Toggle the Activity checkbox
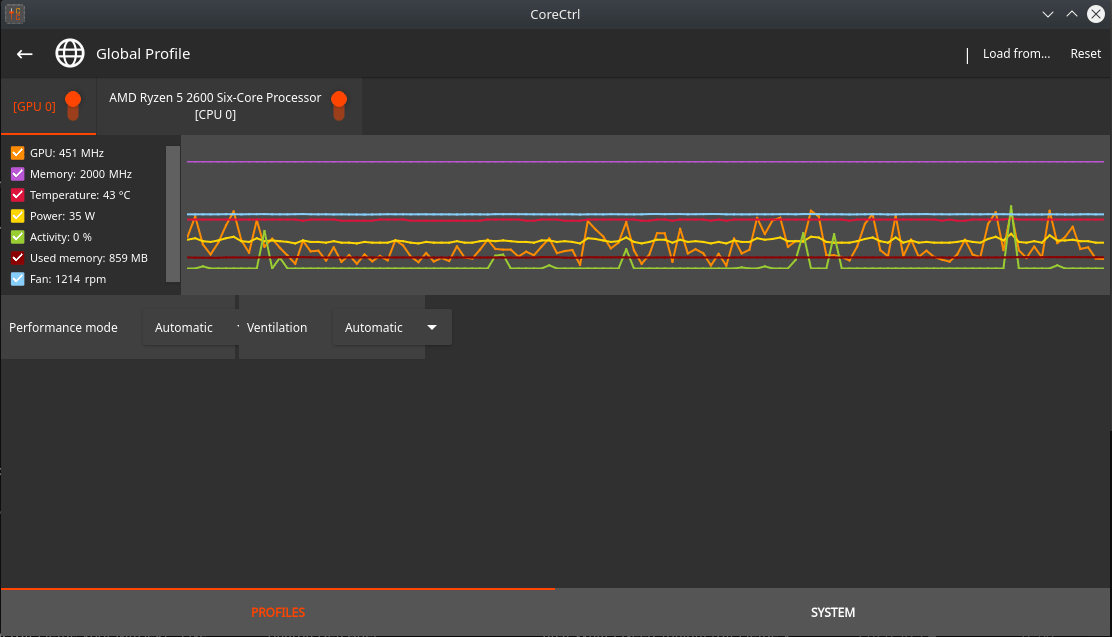The width and height of the screenshot is (1112, 637). pyautogui.click(x=17, y=237)
